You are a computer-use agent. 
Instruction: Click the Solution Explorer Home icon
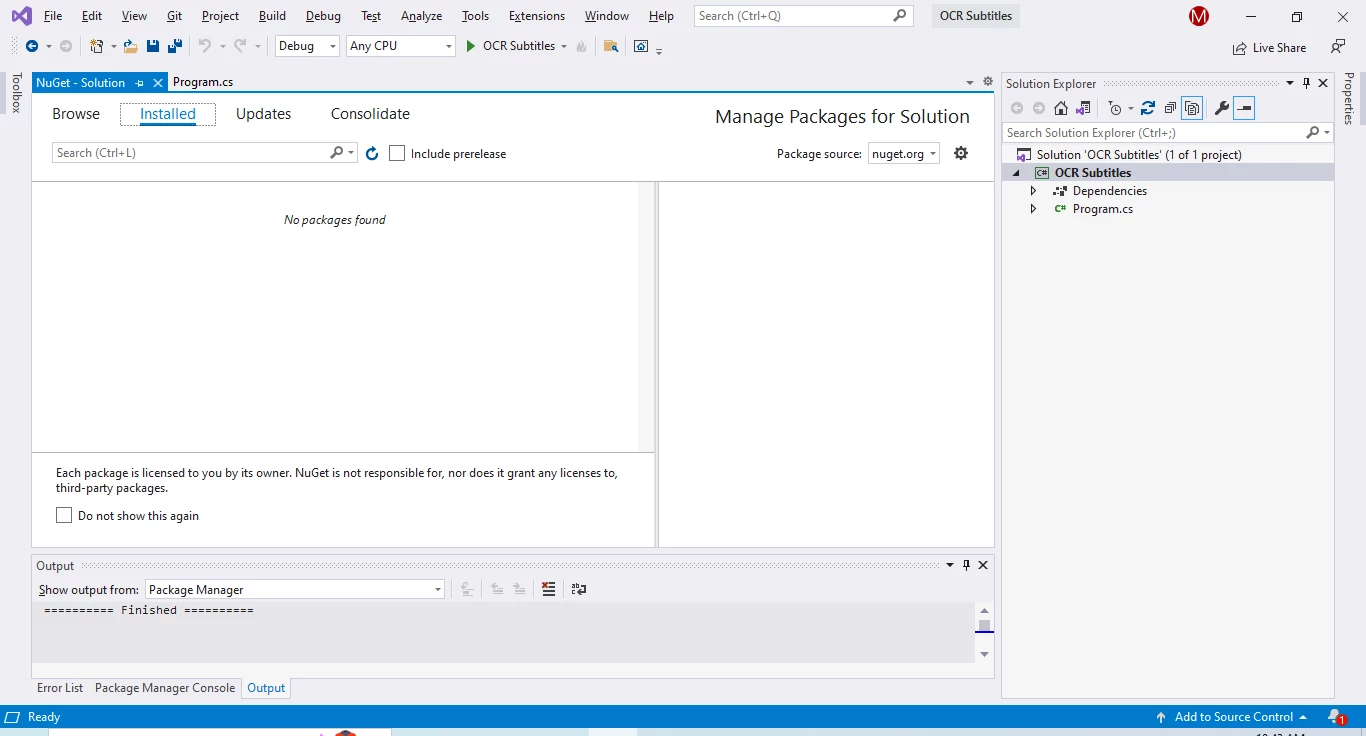[1061, 108]
